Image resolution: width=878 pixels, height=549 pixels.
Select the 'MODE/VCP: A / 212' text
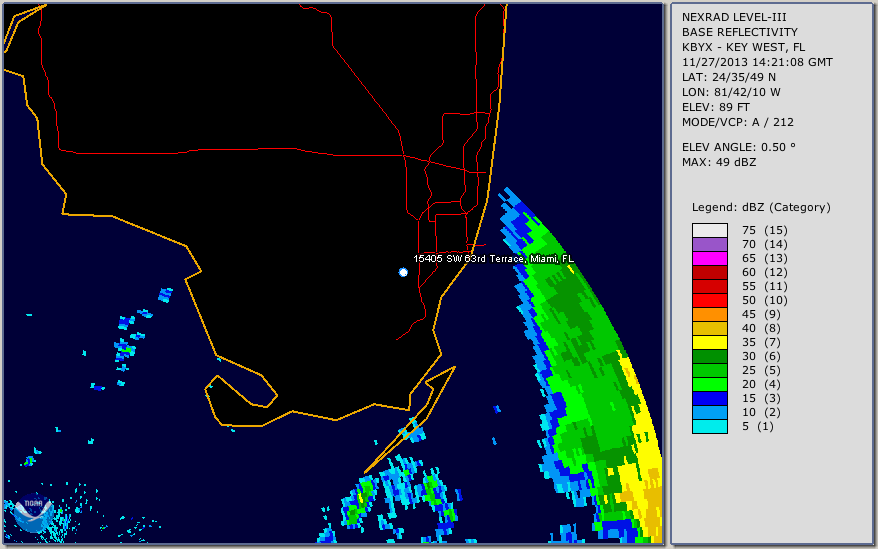737,122
